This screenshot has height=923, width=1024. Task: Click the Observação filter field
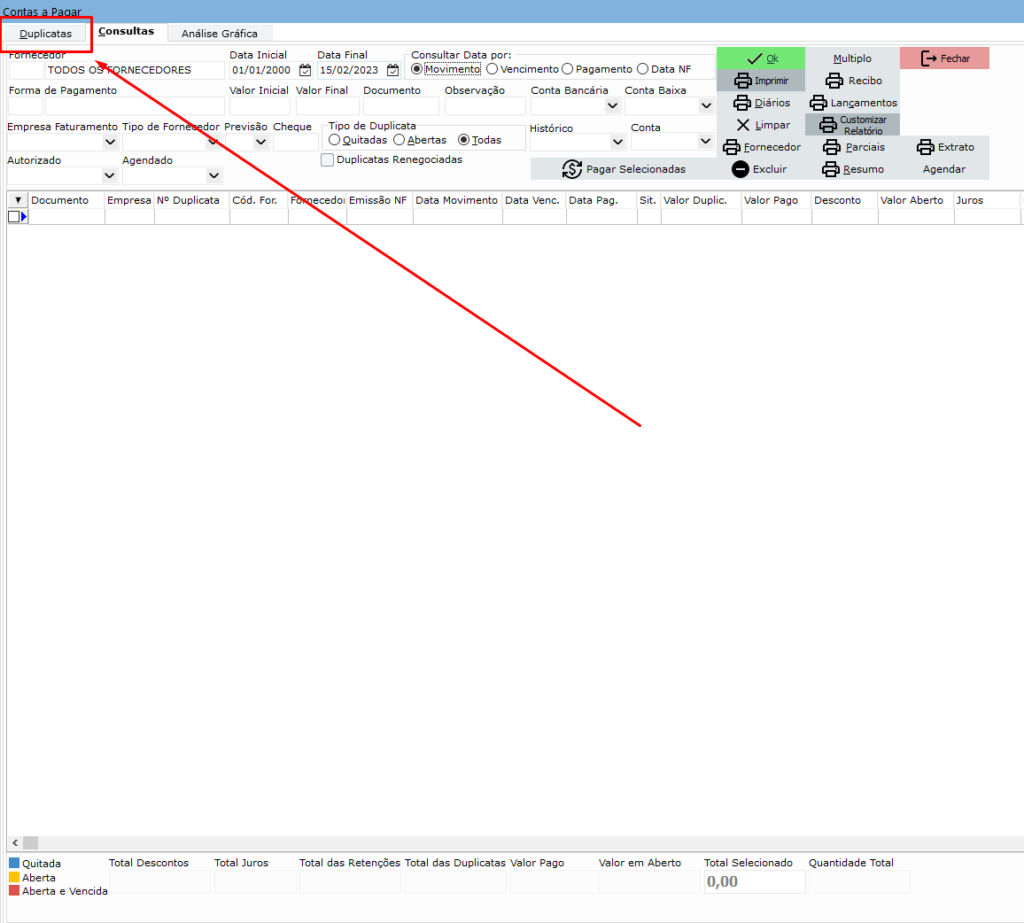[485, 105]
